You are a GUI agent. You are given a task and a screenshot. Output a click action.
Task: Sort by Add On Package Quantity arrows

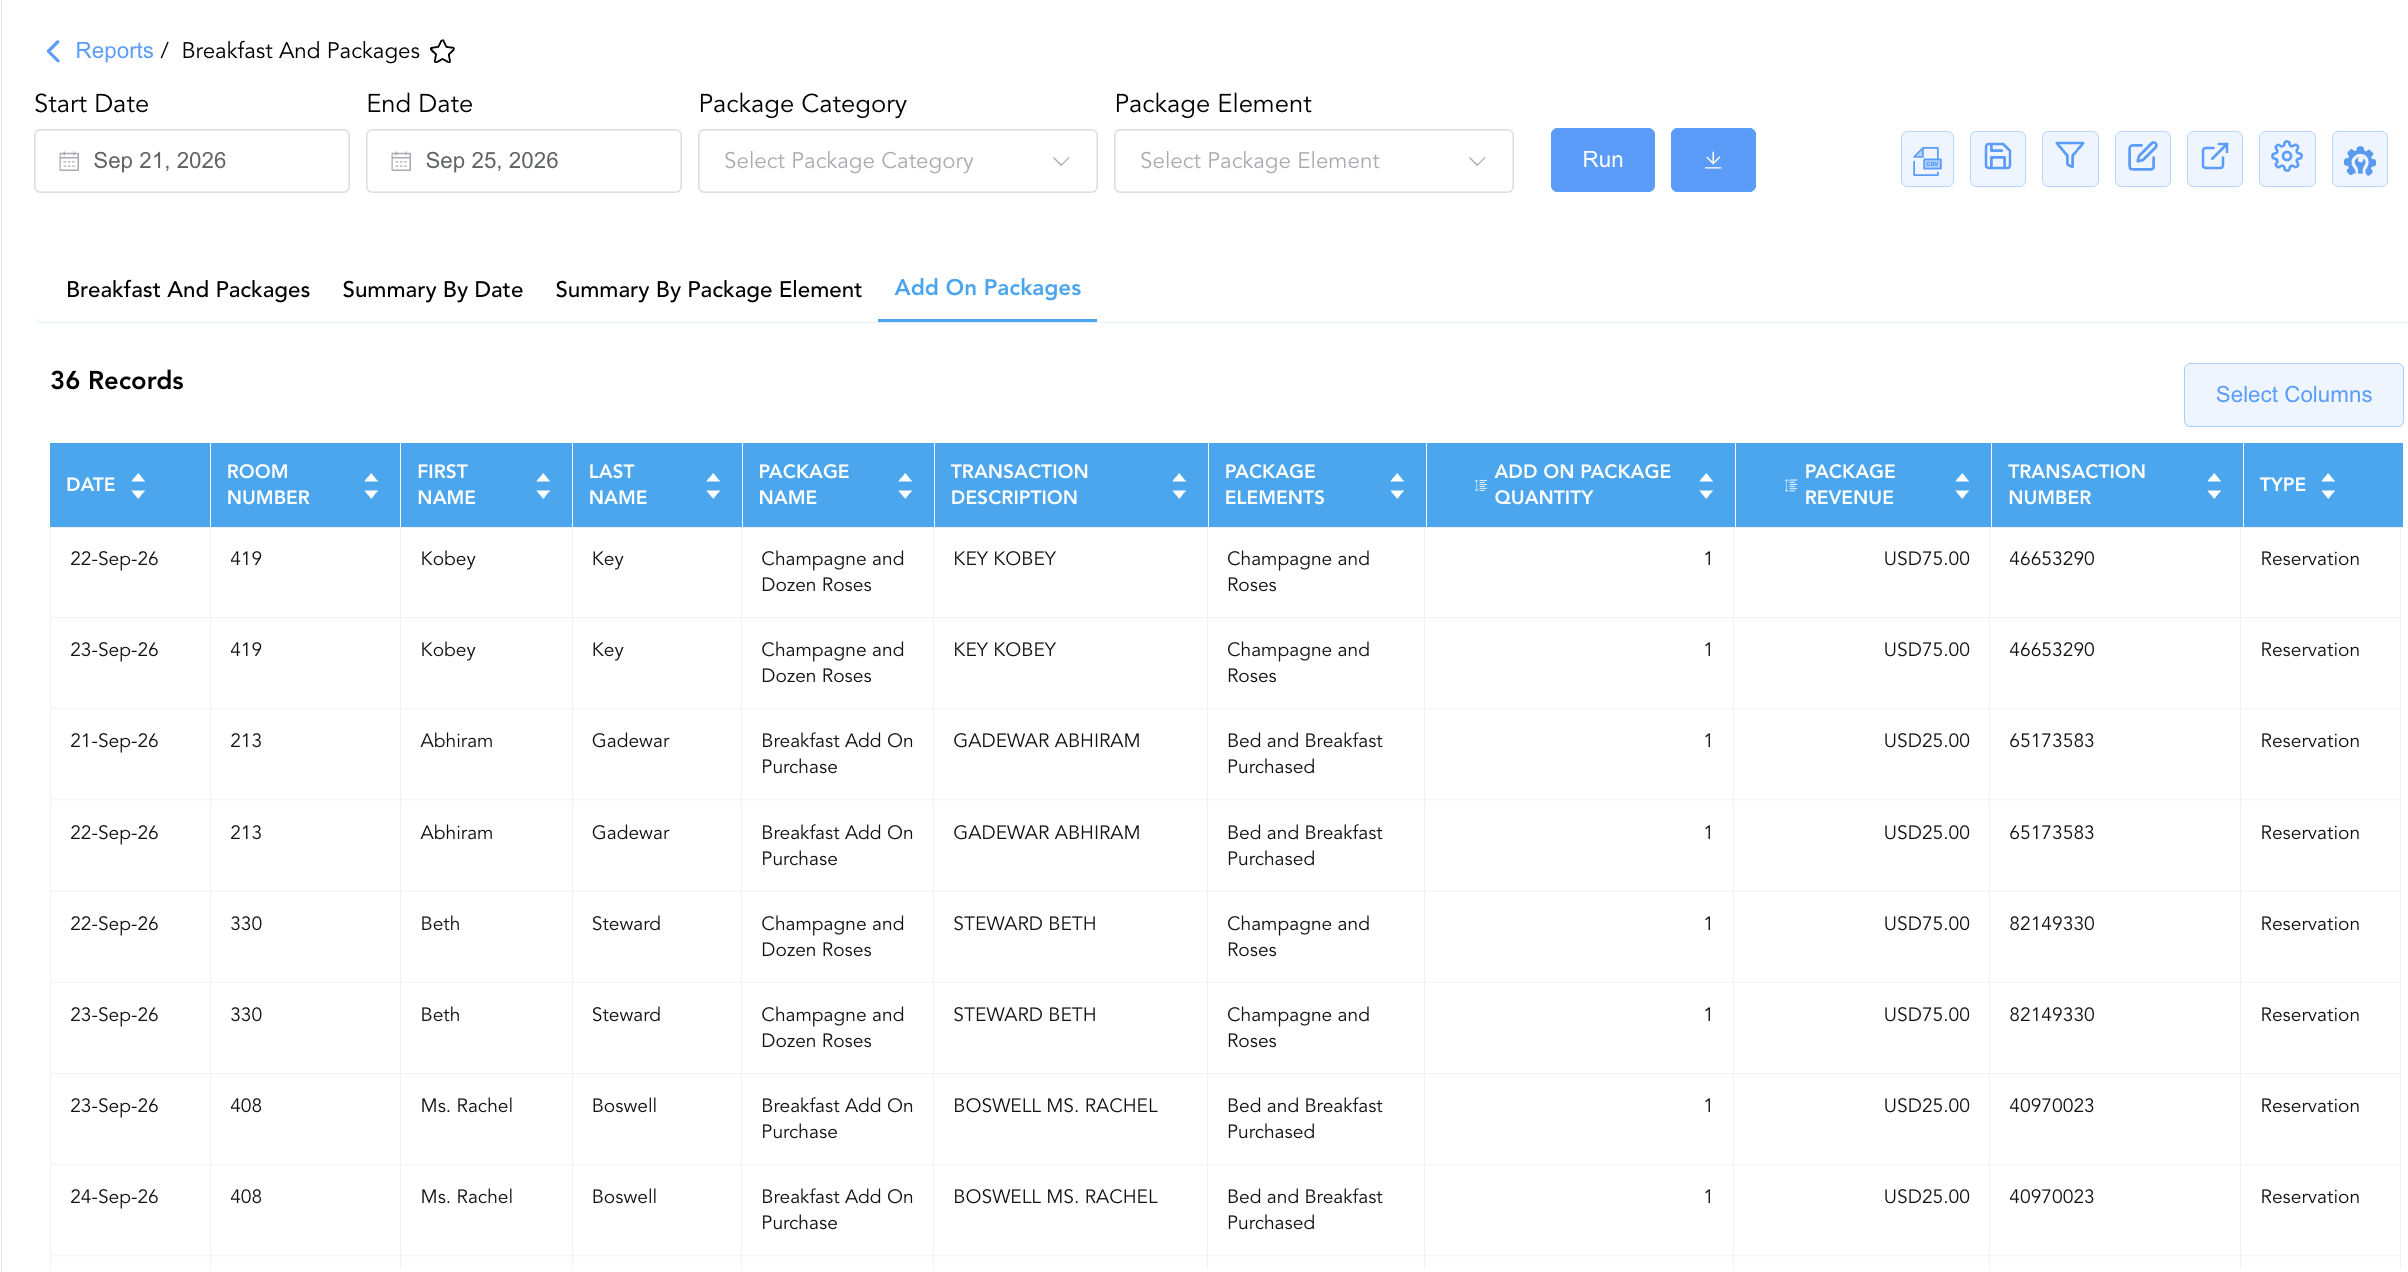click(1706, 485)
